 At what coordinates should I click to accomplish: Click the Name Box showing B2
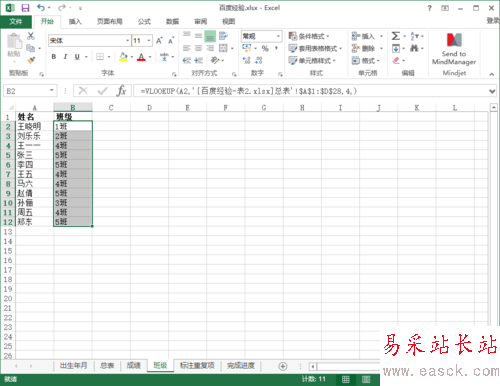point(30,91)
